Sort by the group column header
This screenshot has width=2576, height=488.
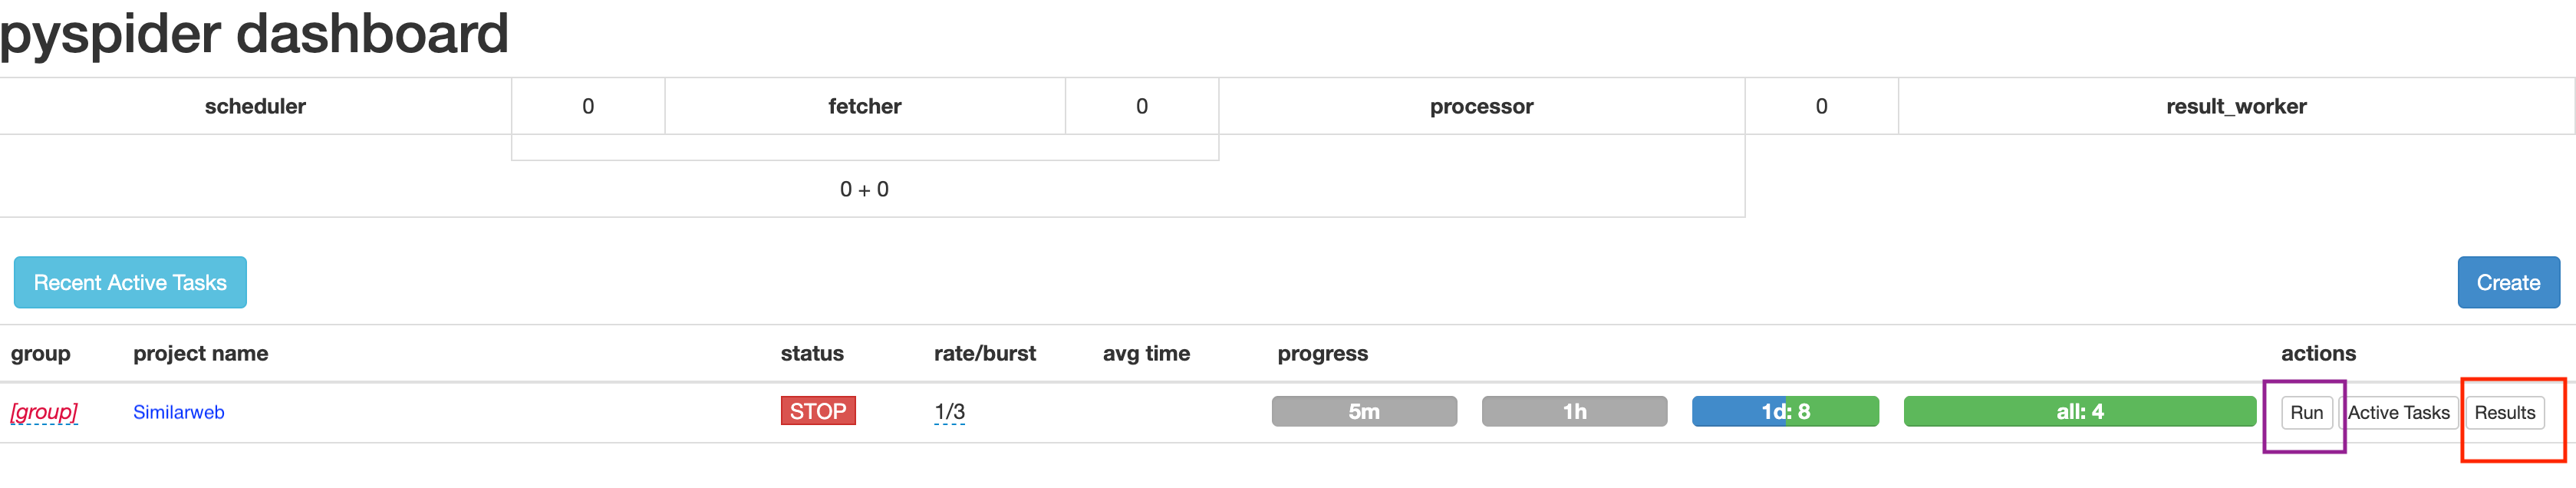41,353
